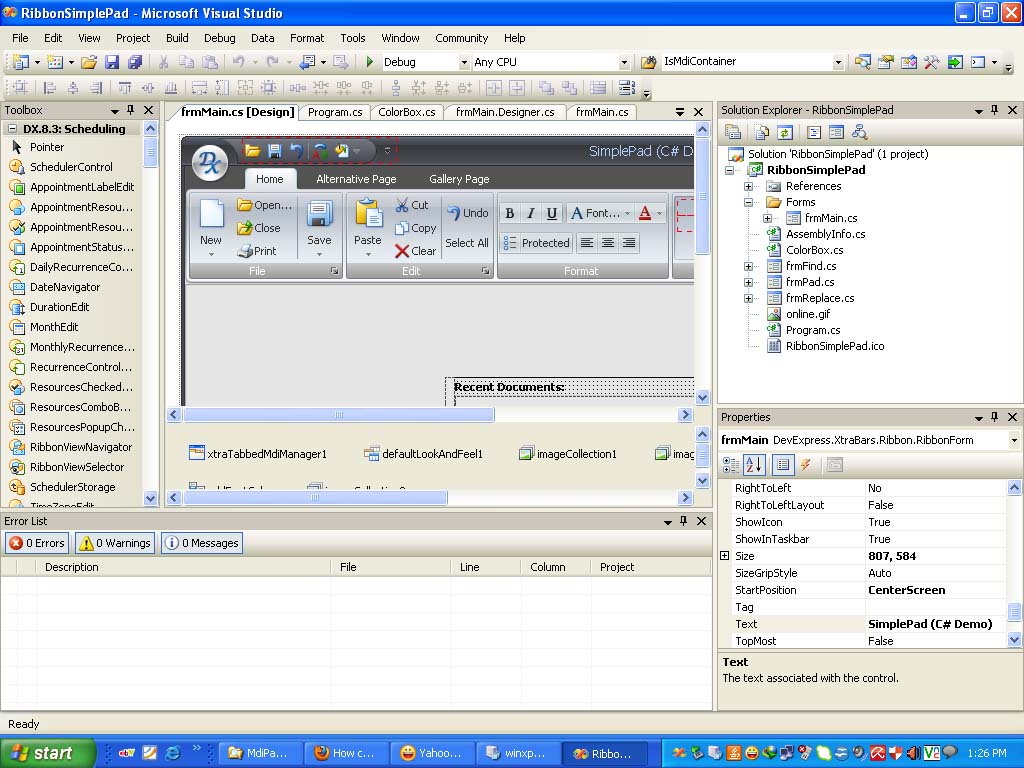This screenshot has height=768, width=1024.
Task: Click the ribbon Select All button
Action: 467,243
